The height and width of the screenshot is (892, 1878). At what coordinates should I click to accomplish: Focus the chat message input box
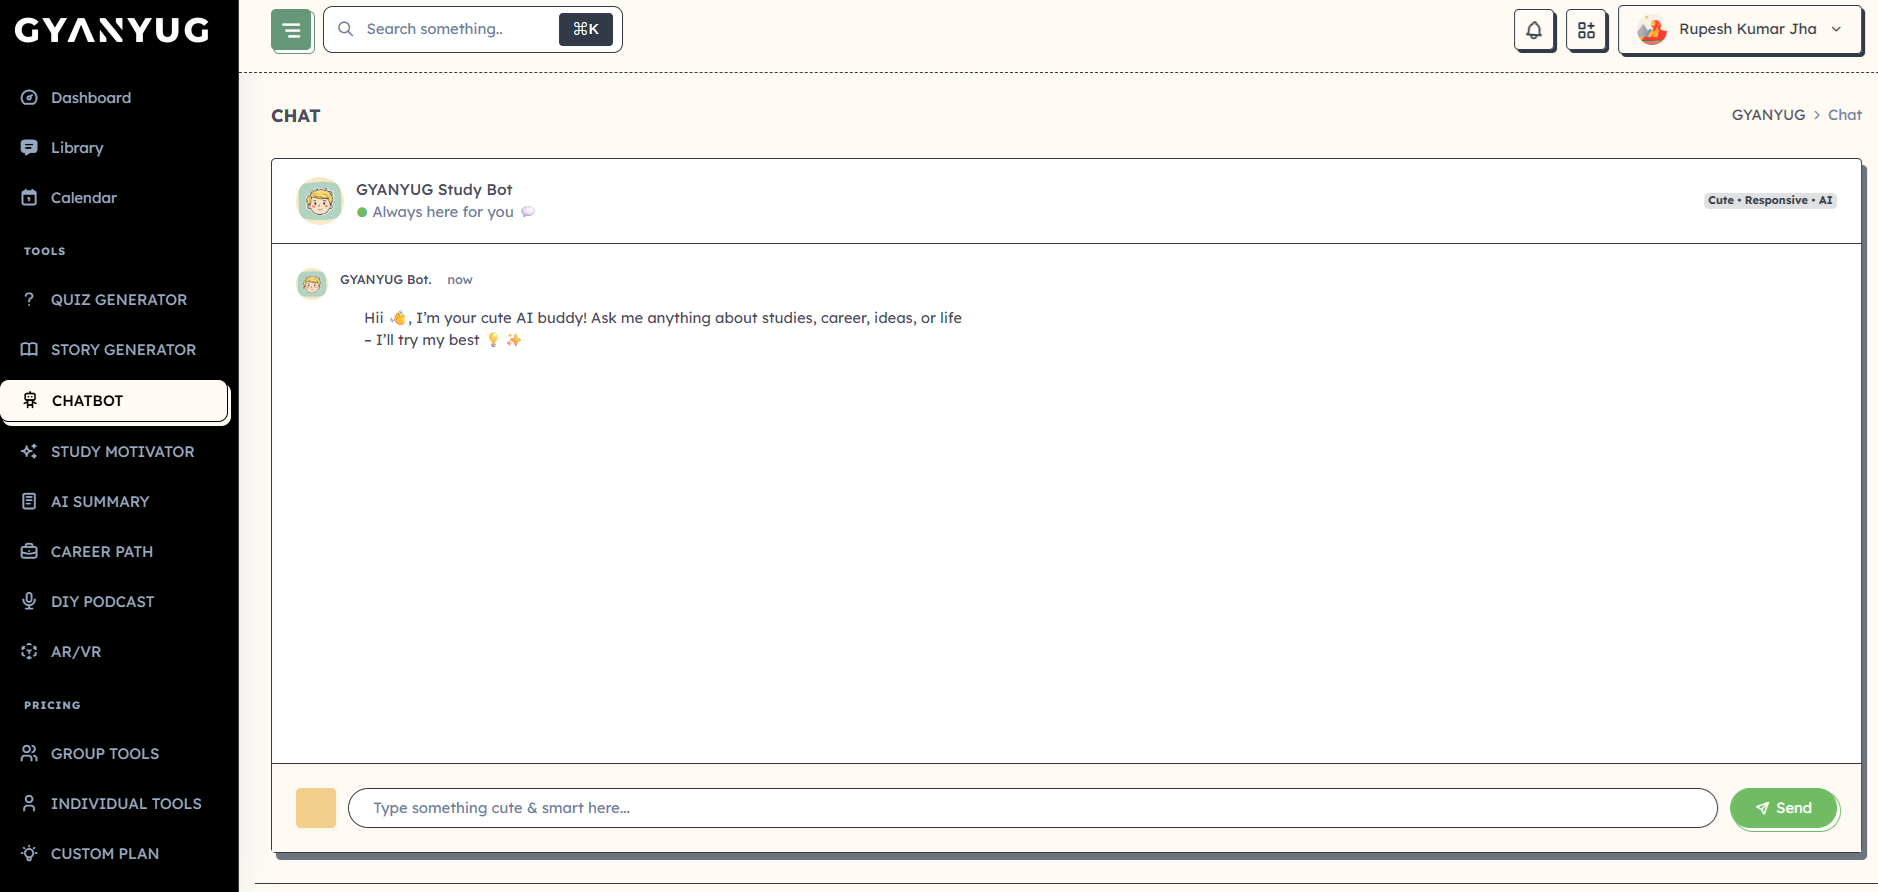click(x=1032, y=808)
